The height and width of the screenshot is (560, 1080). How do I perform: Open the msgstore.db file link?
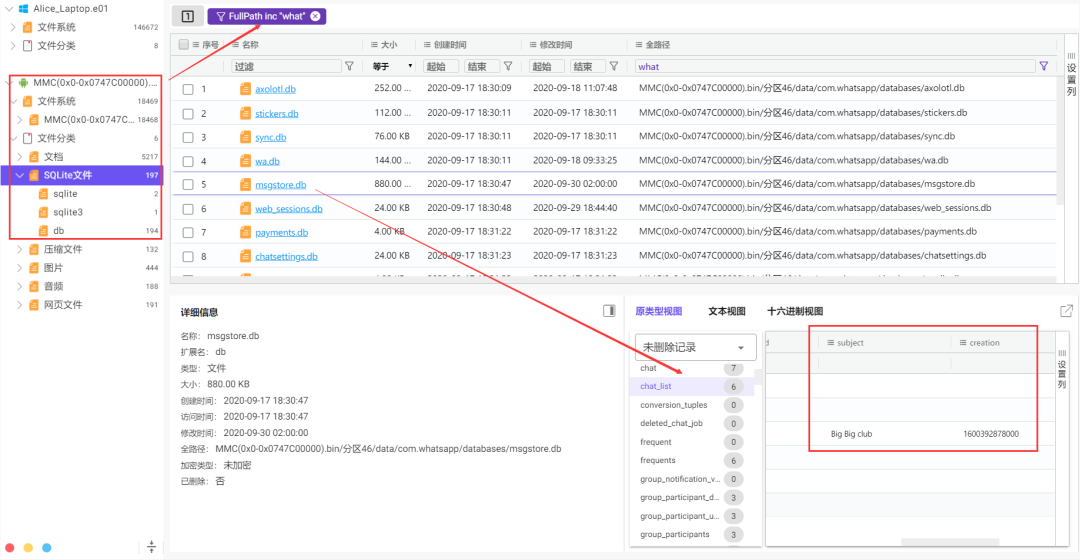point(280,185)
